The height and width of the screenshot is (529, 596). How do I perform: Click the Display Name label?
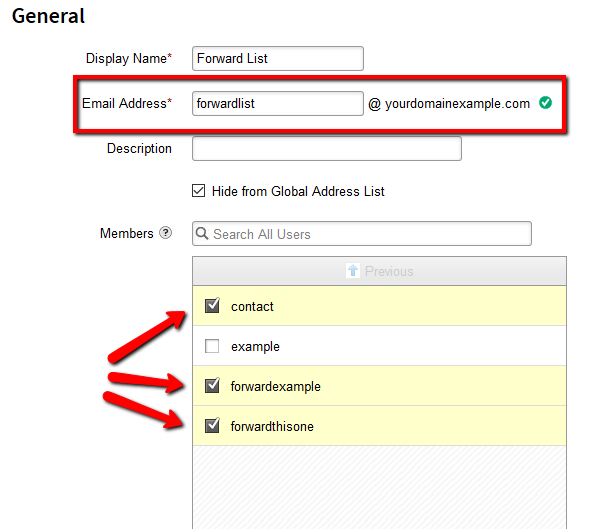coord(129,58)
